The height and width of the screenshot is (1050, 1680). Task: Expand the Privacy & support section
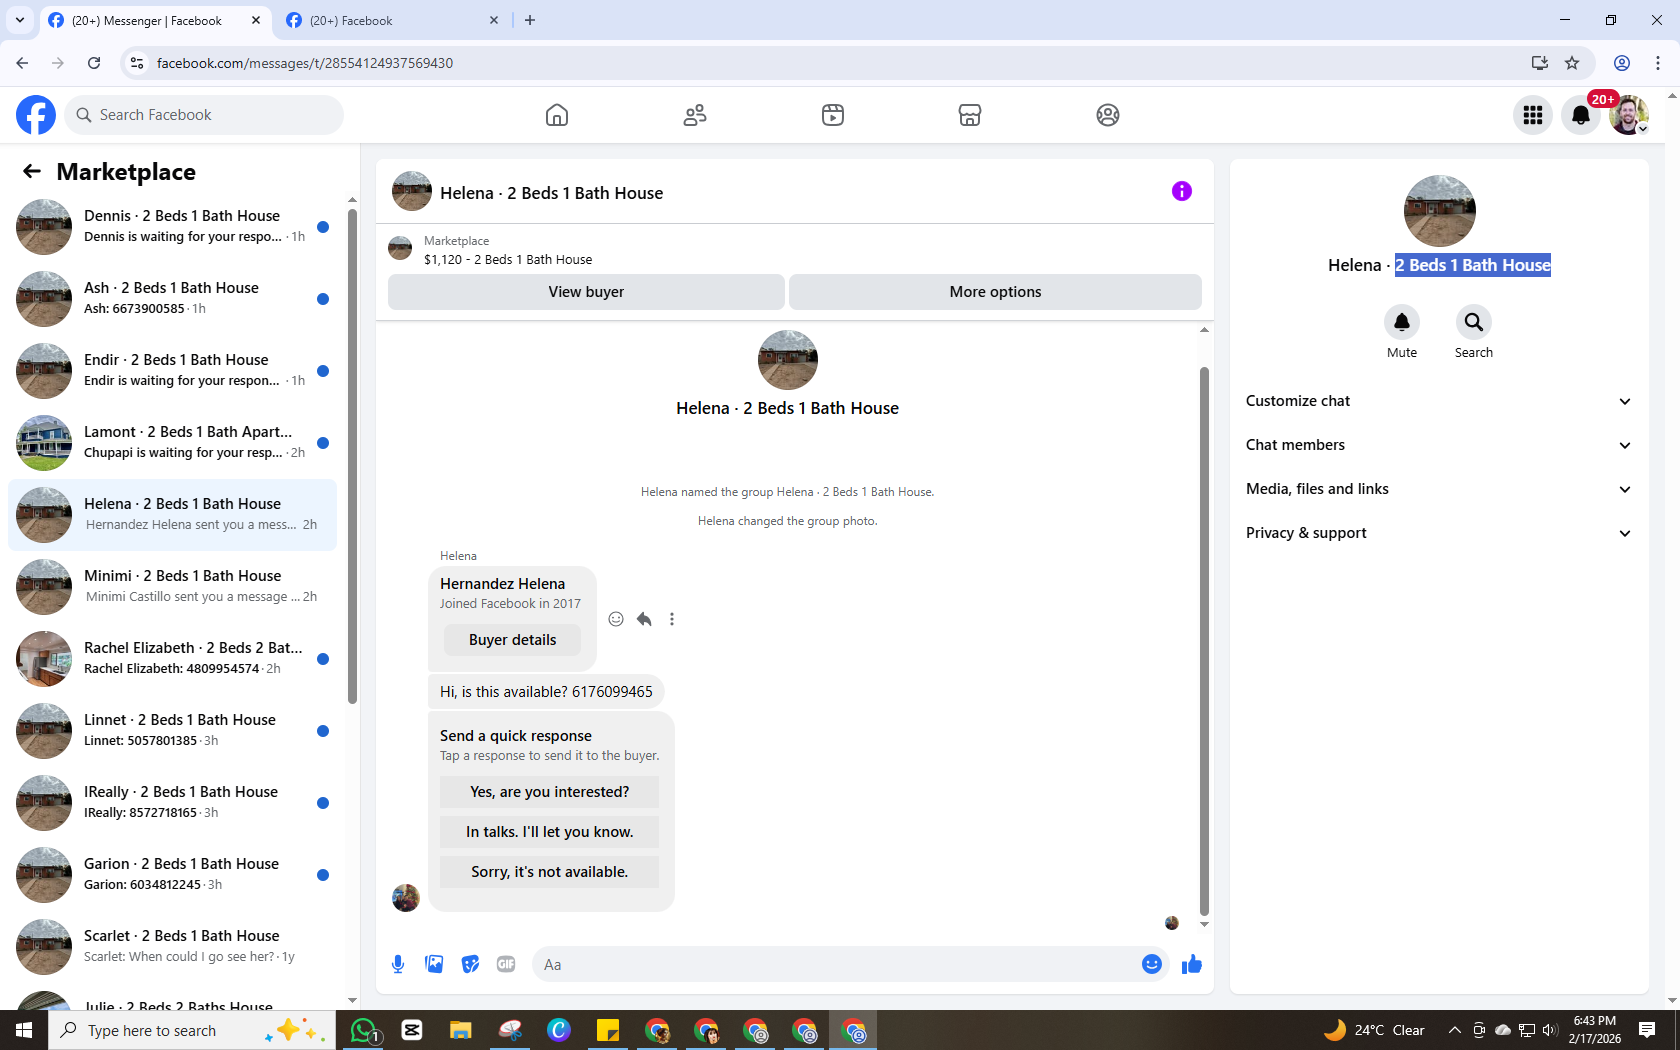coord(1439,533)
